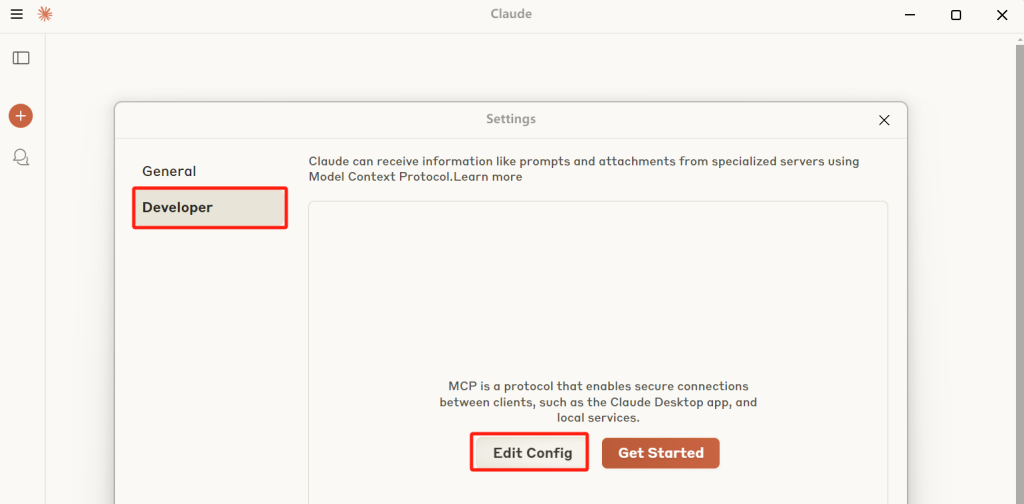The image size is (1024, 504).
Task: Close the Settings dialog
Action: [x=884, y=120]
